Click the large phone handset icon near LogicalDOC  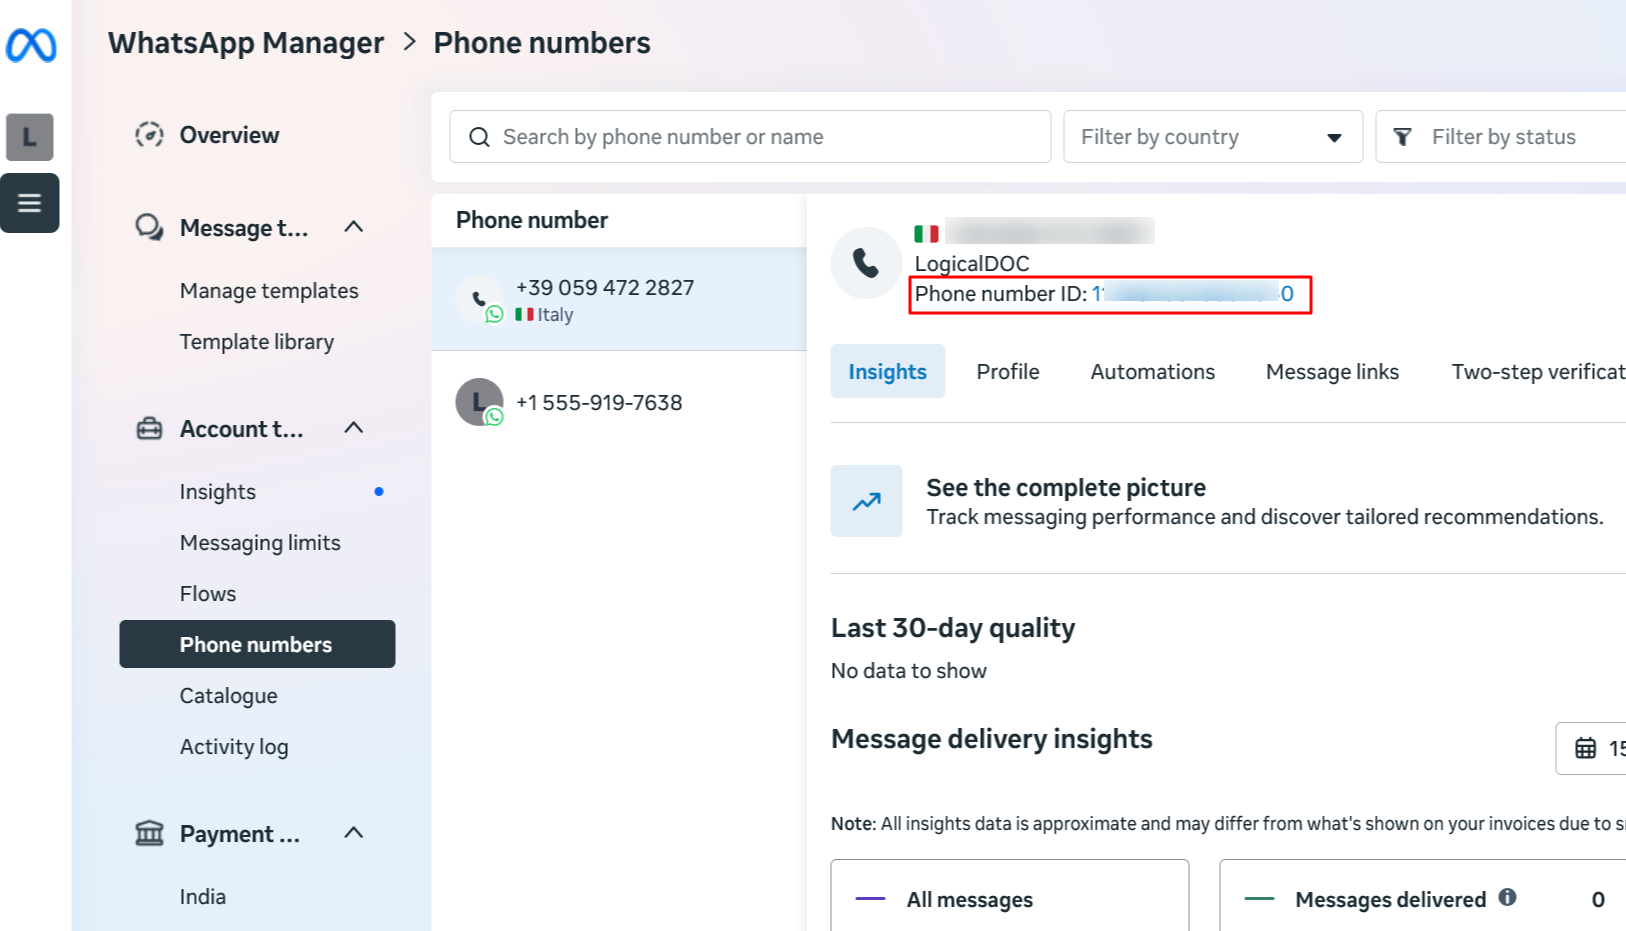866,263
